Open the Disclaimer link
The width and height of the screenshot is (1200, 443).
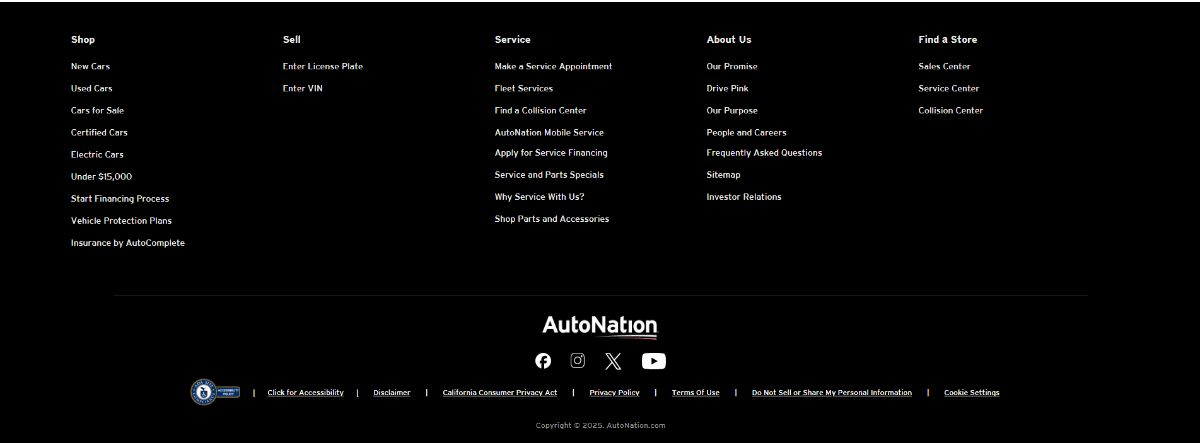click(392, 393)
